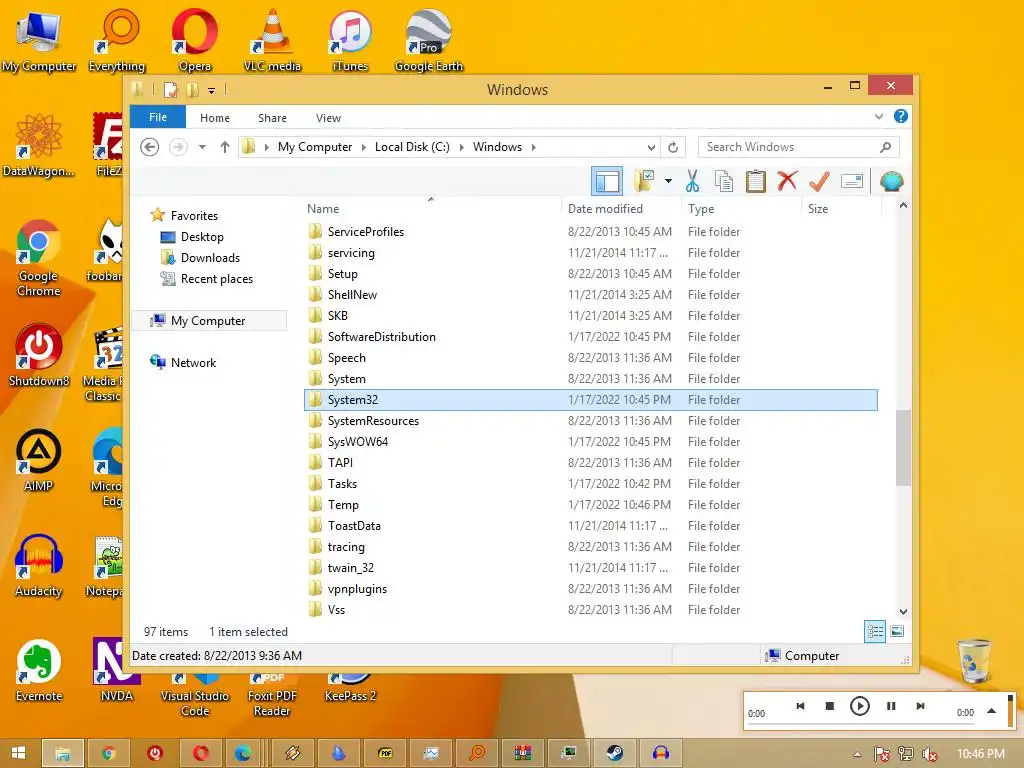Open the New folder toolbar dropdown arrow
The width and height of the screenshot is (1024, 768).
[x=668, y=181]
